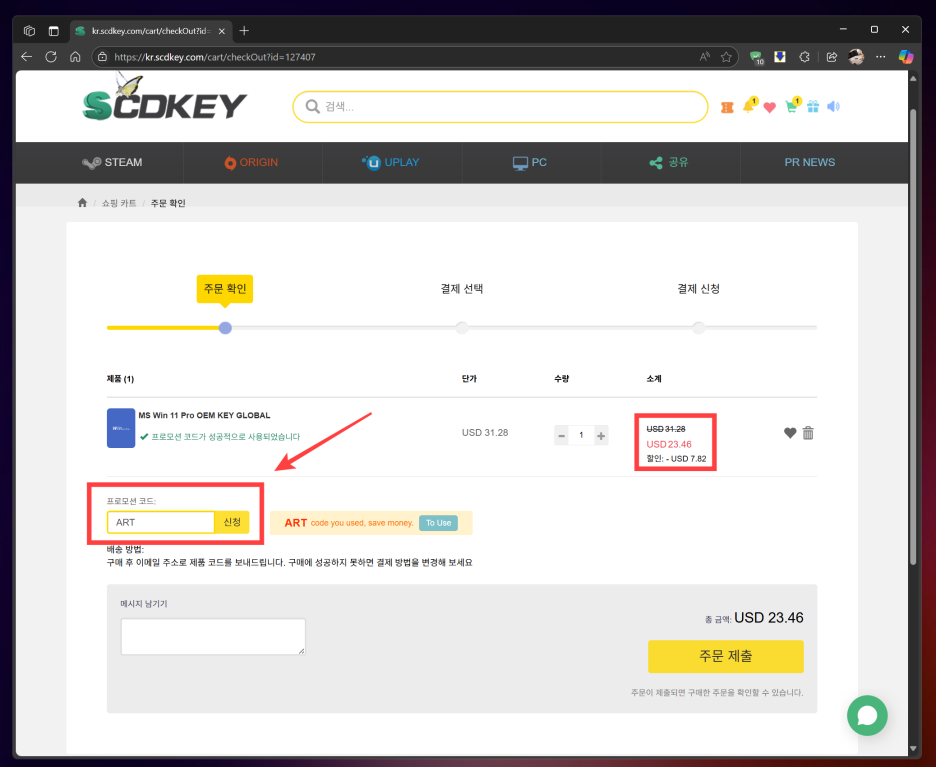Click the 쇼핑 카트 breadcrumb link
The width and height of the screenshot is (936, 767).
coord(119,203)
